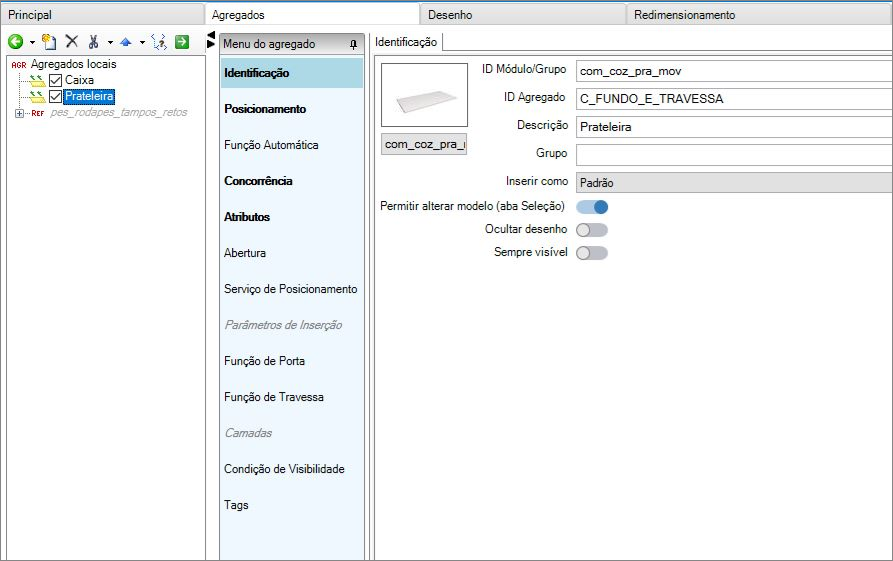
Task: Select pes_rodapes_tampos_retos reference item
Action: (118, 113)
